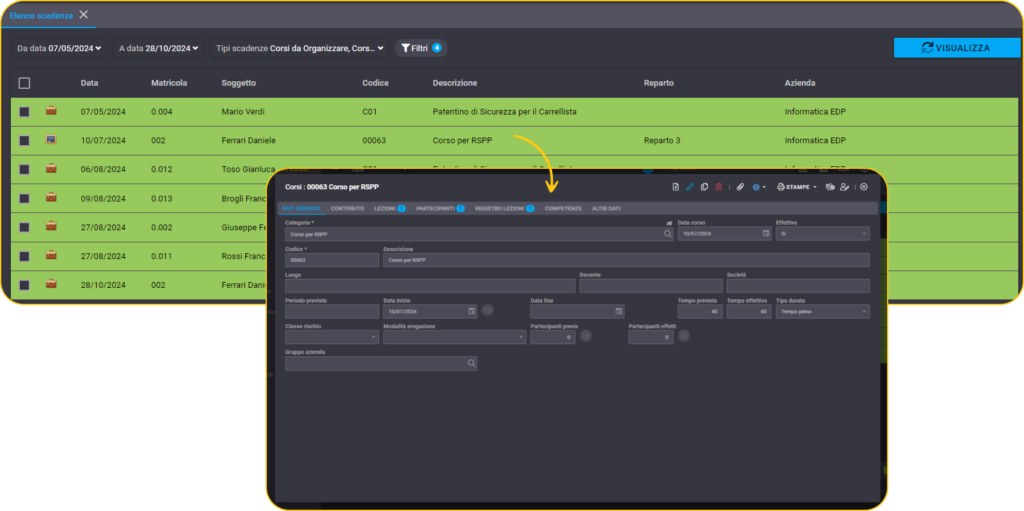The width and height of the screenshot is (1024, 511).
Task: Click the Tempo previsto field
Action: click(700, 311)
